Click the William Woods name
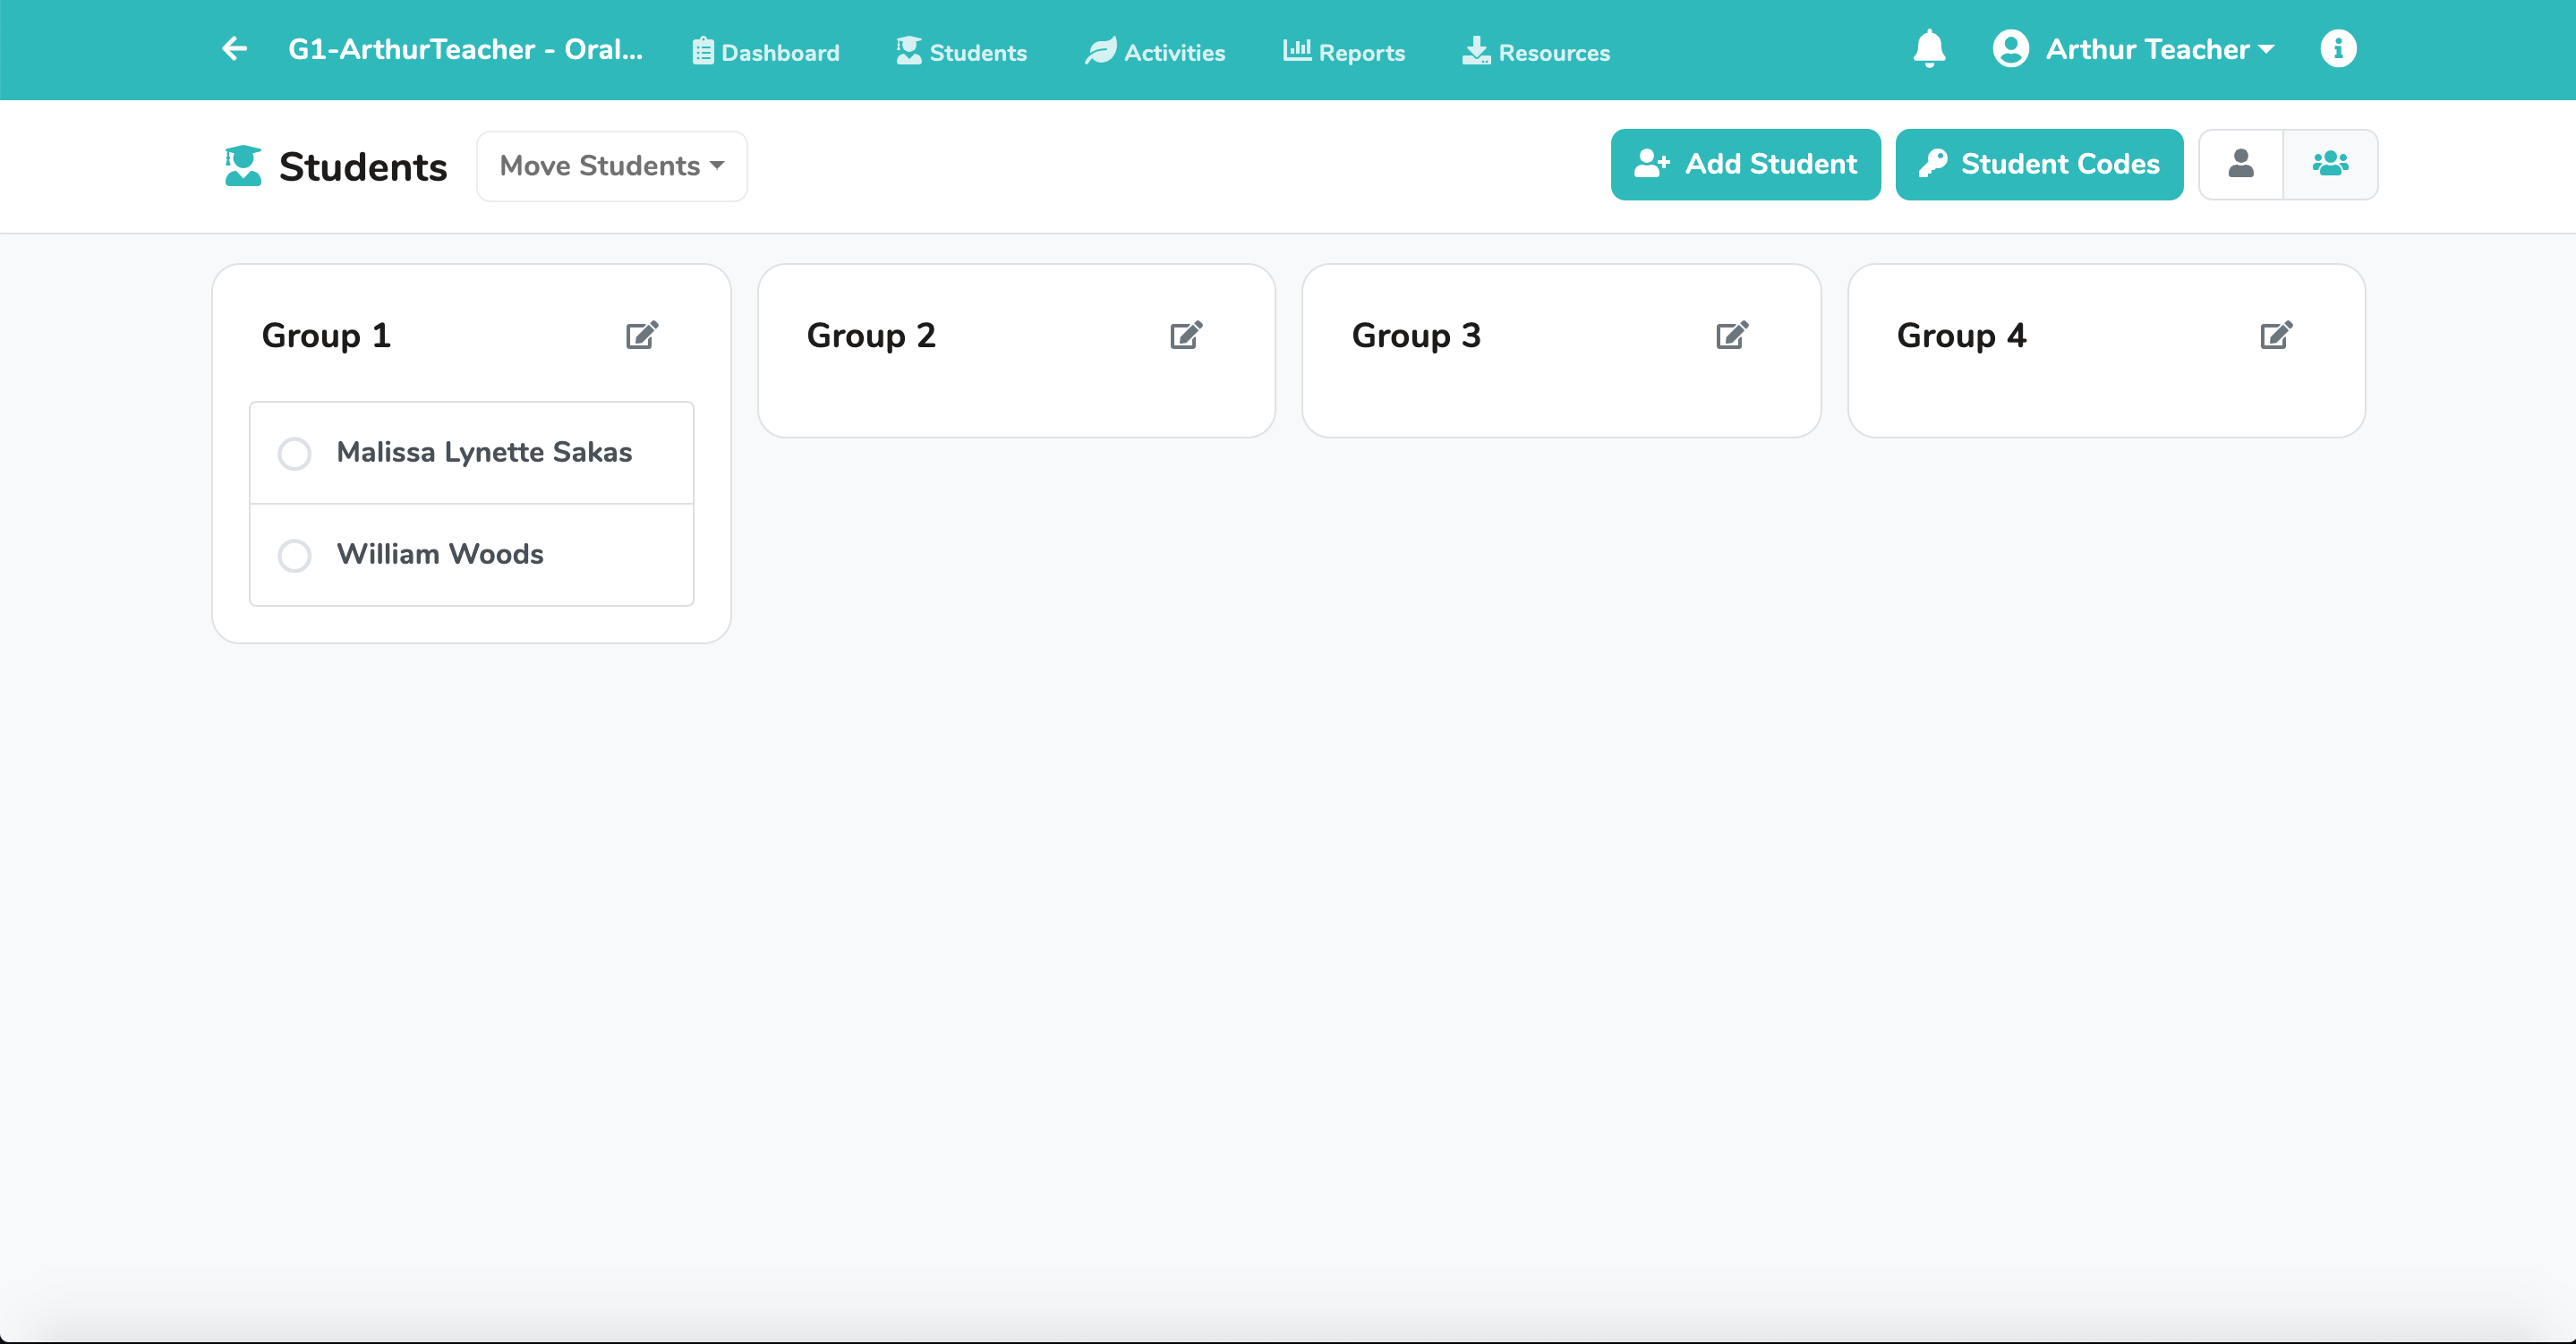Image resolution: width=2576 pixels, height=1344 pixels. pos(440,554)
